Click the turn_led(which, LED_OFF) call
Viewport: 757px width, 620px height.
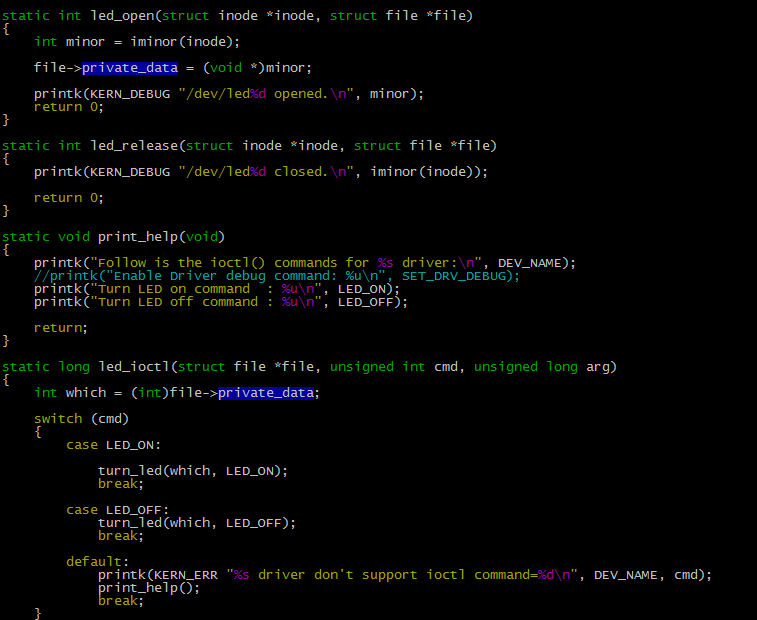pyautogui.click(x=197, y=523)
